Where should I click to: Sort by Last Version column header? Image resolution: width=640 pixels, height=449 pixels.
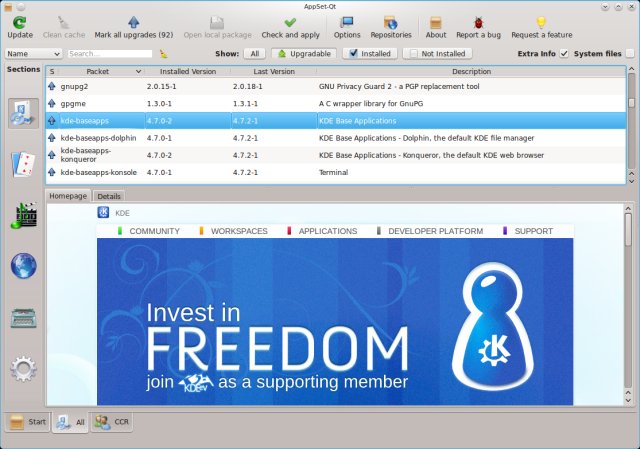click(x=274, y=71)
